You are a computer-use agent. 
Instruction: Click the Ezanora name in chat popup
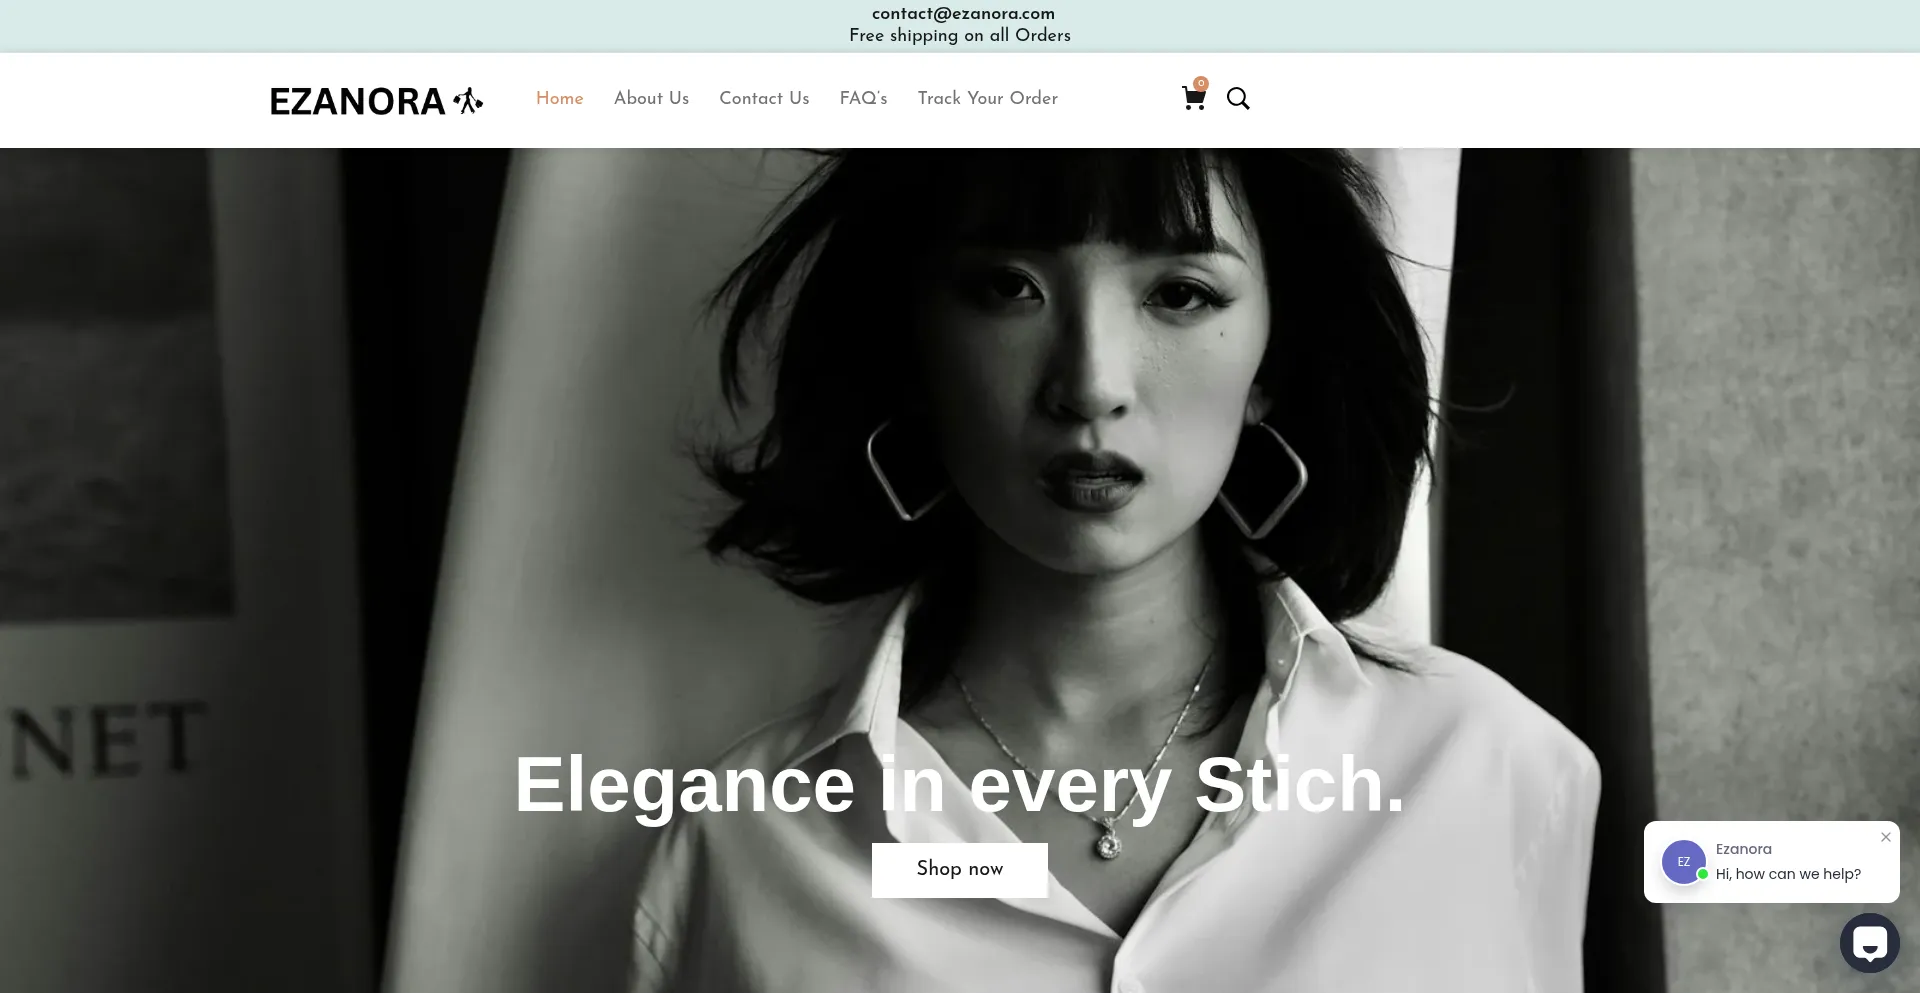coord(1743,849)
